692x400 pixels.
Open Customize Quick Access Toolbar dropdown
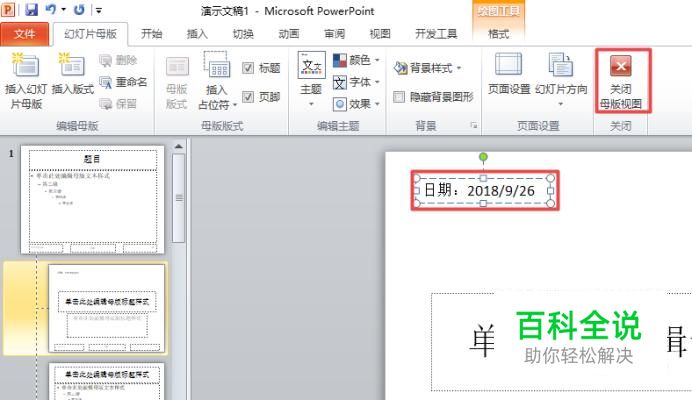(98, 10)
